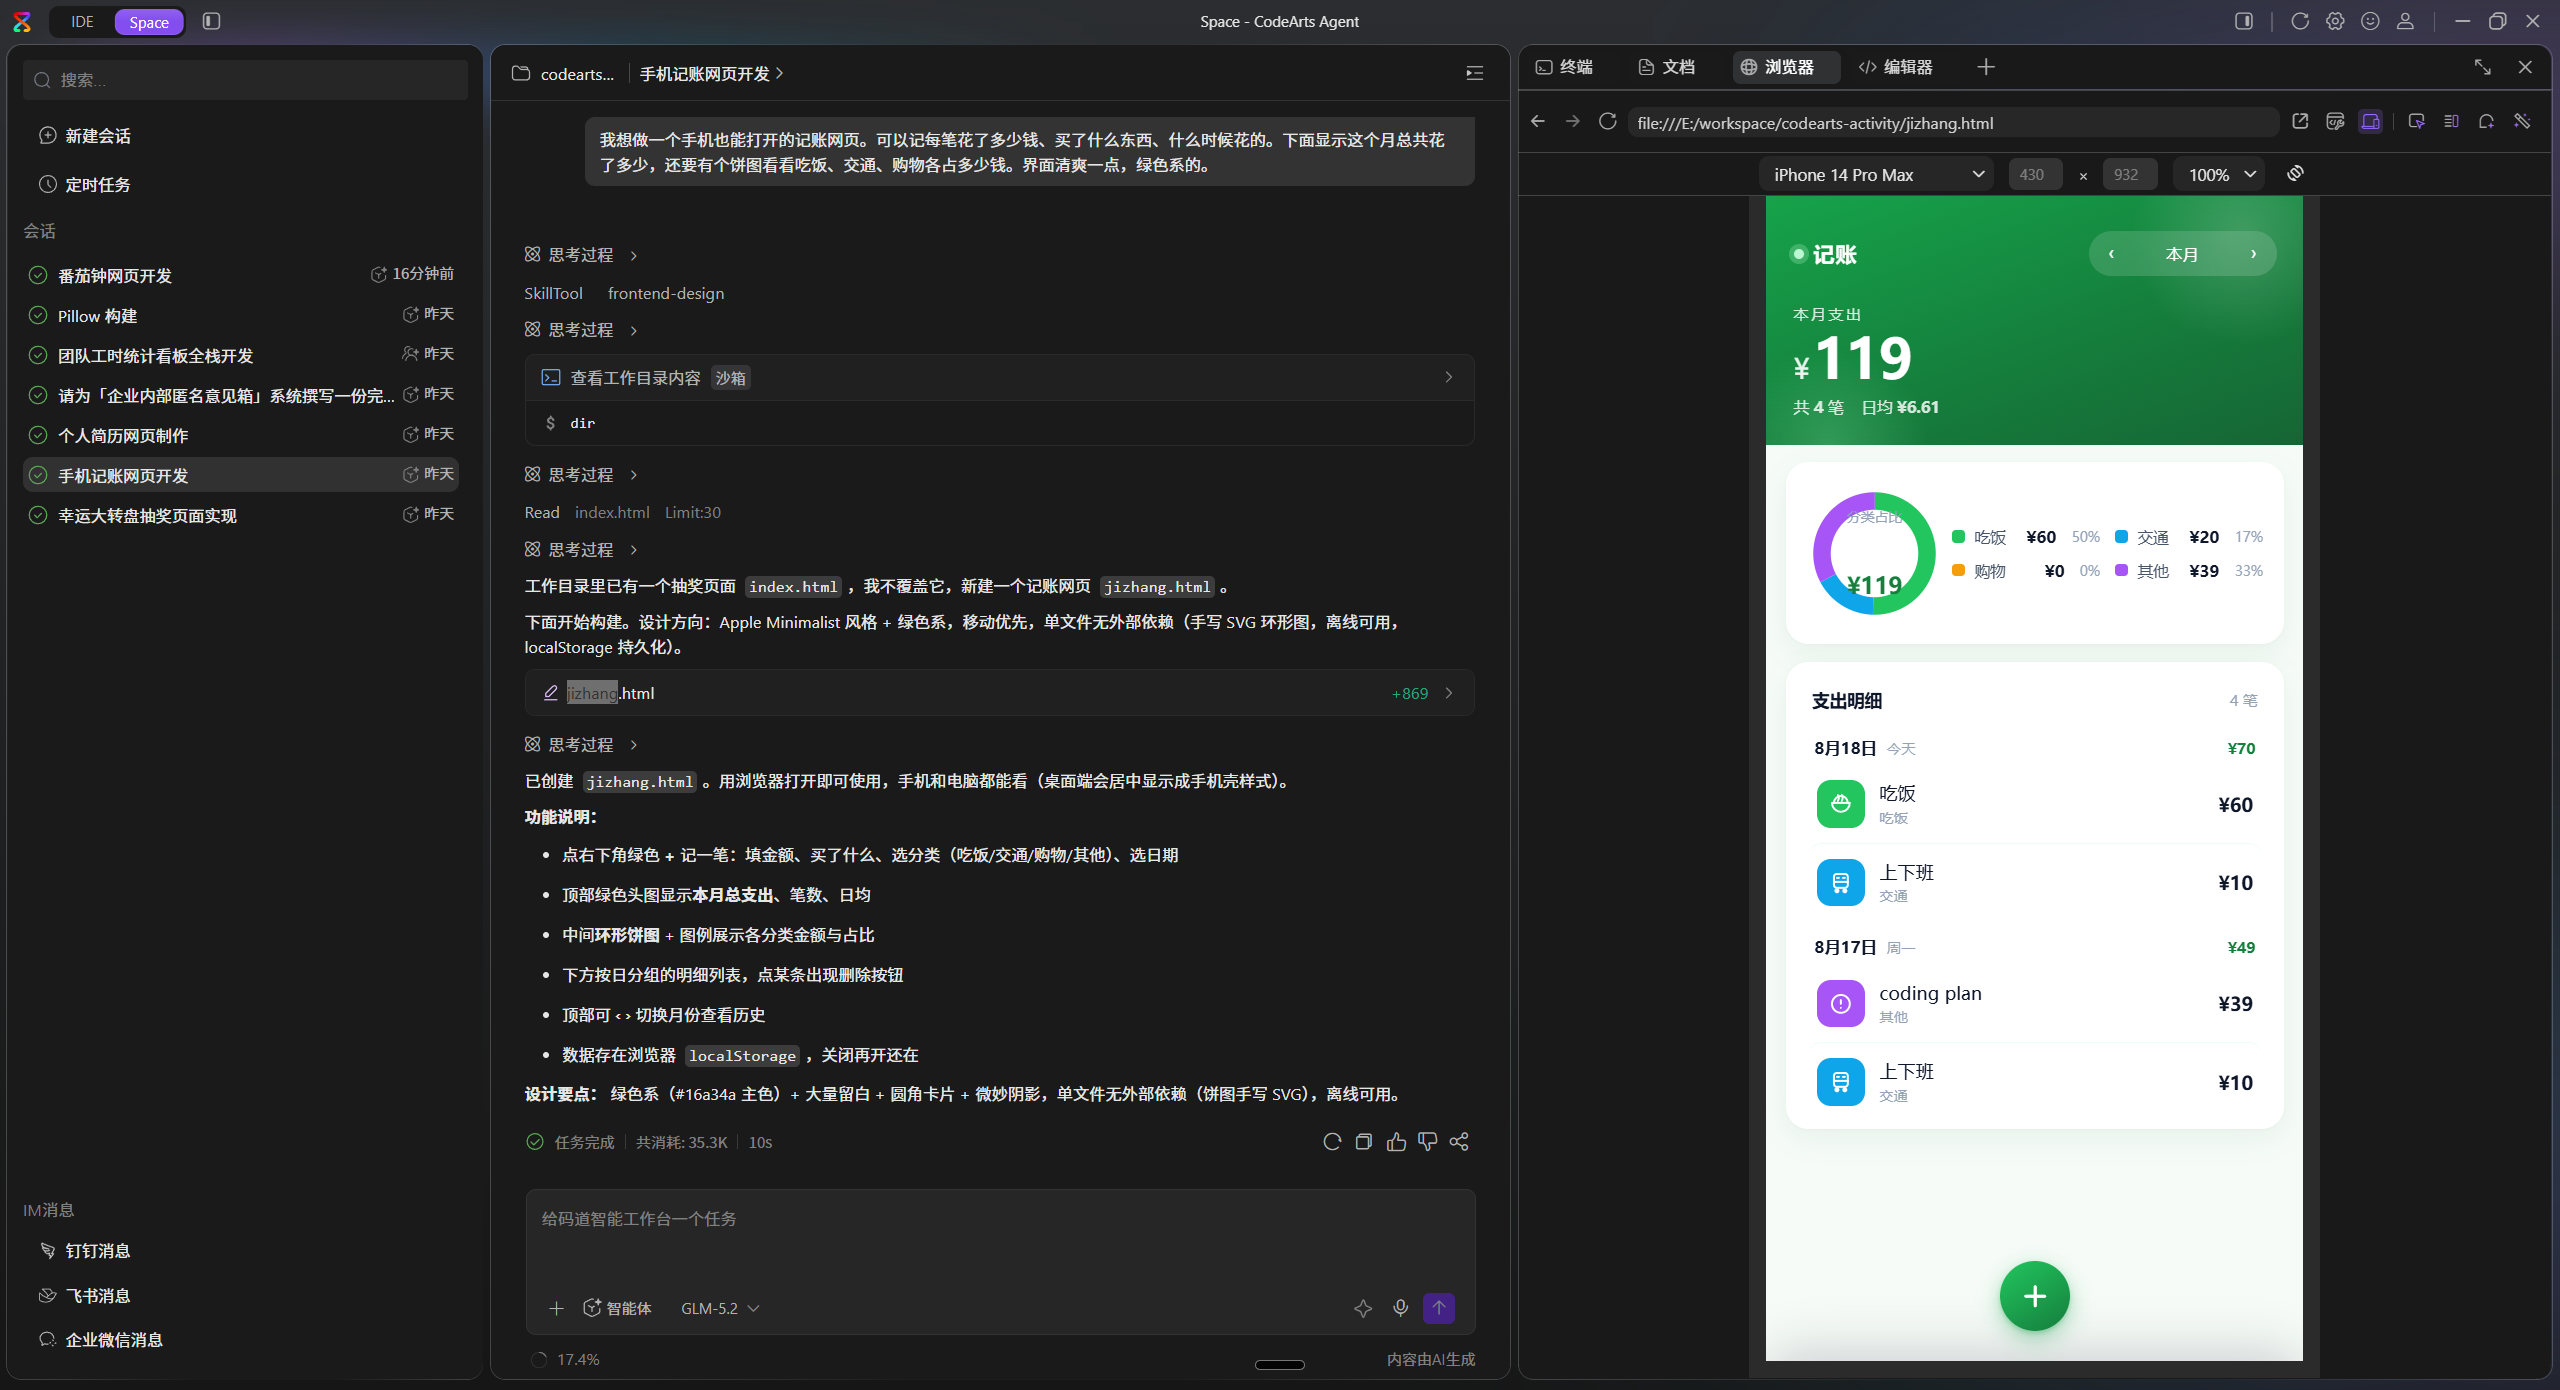Open the user account icon
Image resolution: width=2560 pixels, height=1390 pixels.
2405,21
